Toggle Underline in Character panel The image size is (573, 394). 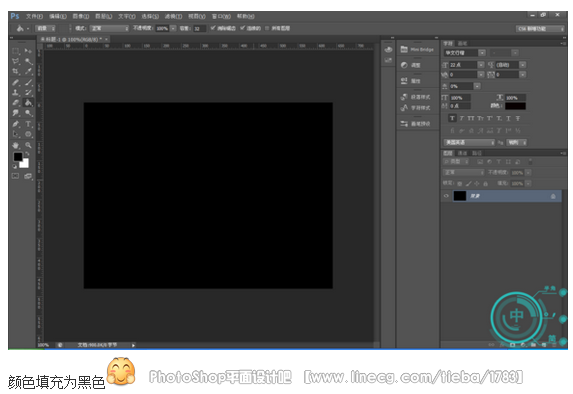pos(509,118)
